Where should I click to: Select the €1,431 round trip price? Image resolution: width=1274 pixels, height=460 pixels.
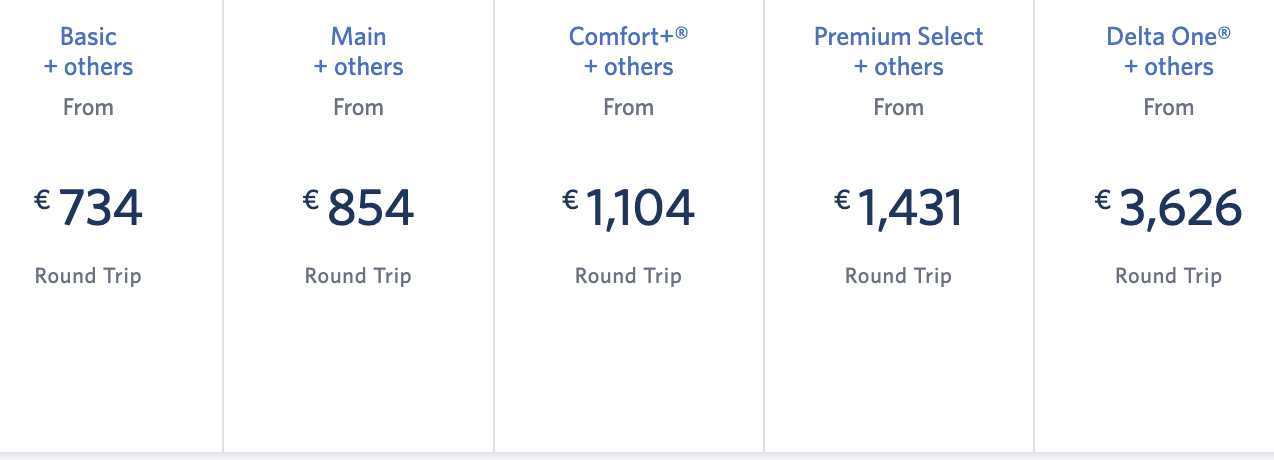coord(898,208)
